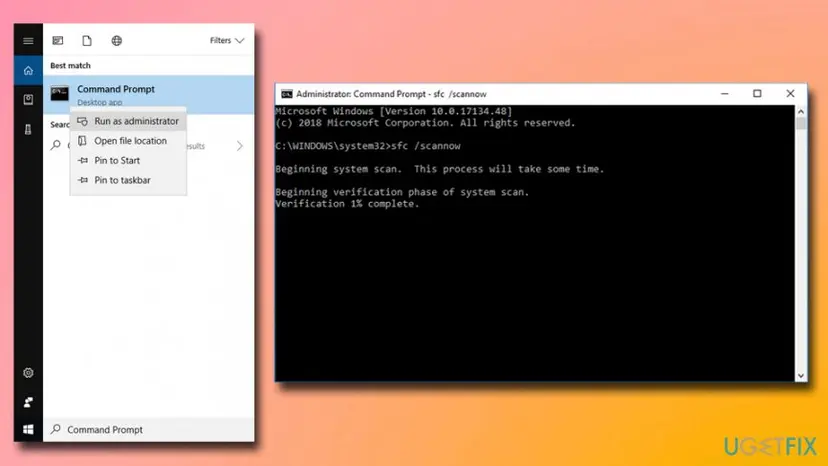Click 'Beginning system scan.' output line
828x466 pixels.
(x=439, y=169)
